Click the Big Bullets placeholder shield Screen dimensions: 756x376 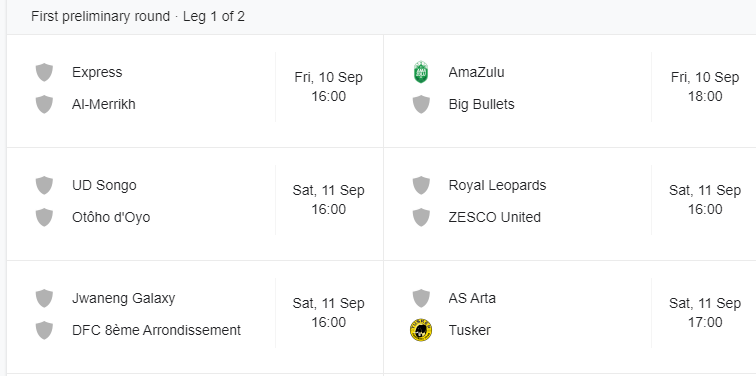pos(421,104)
